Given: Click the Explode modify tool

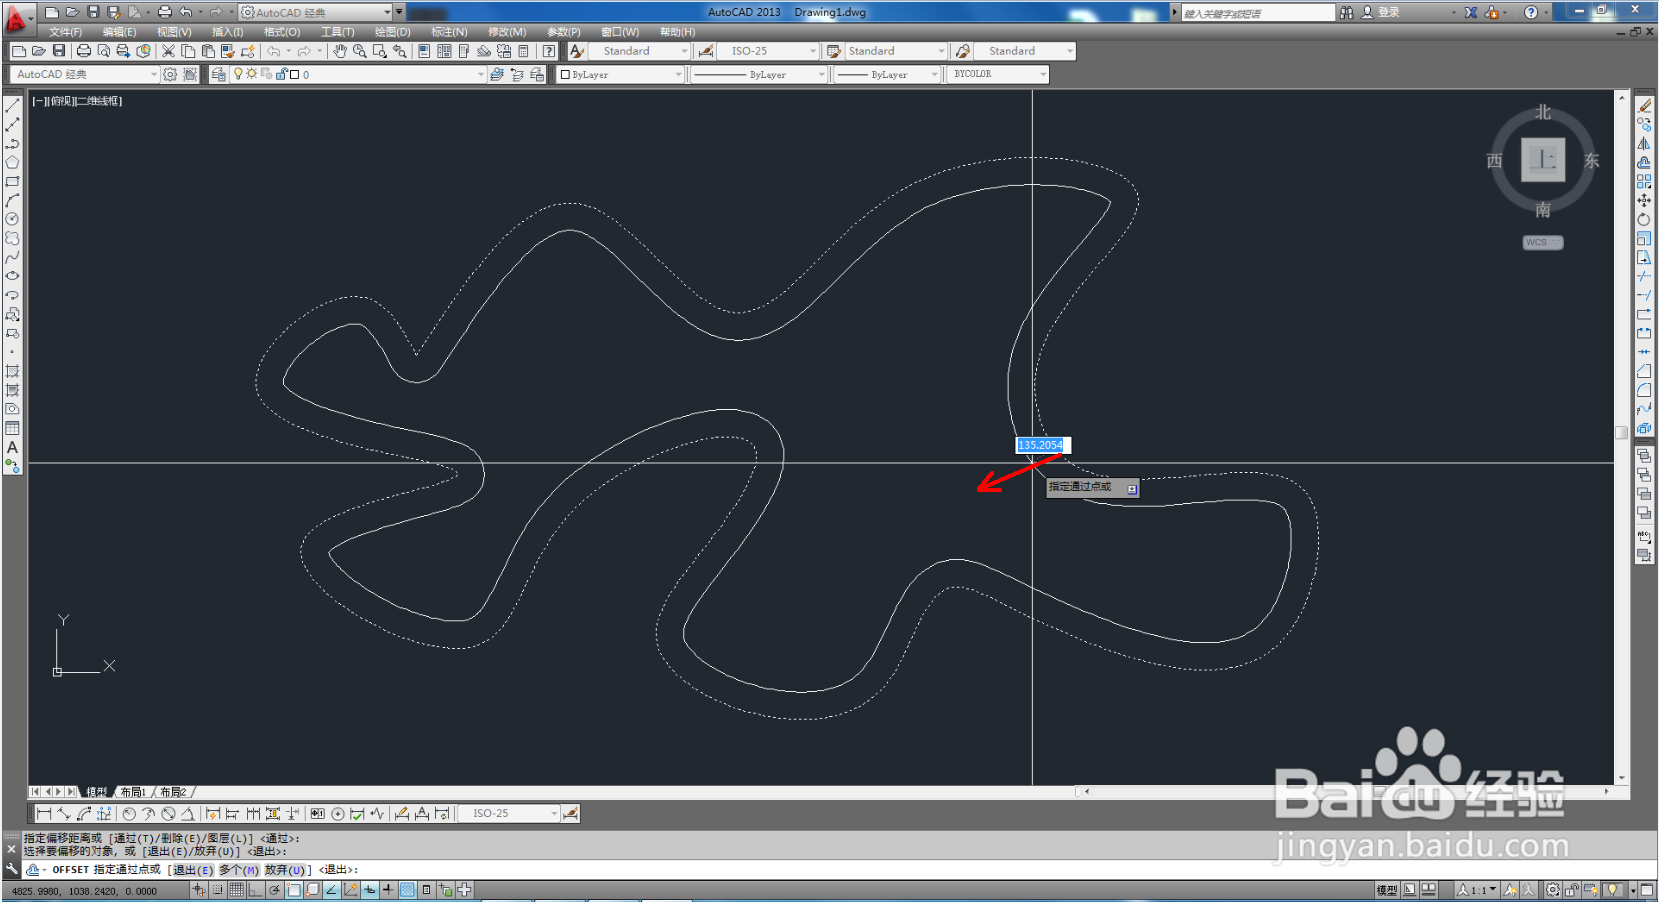Looking at the screenshot, I should point(1644,428).
